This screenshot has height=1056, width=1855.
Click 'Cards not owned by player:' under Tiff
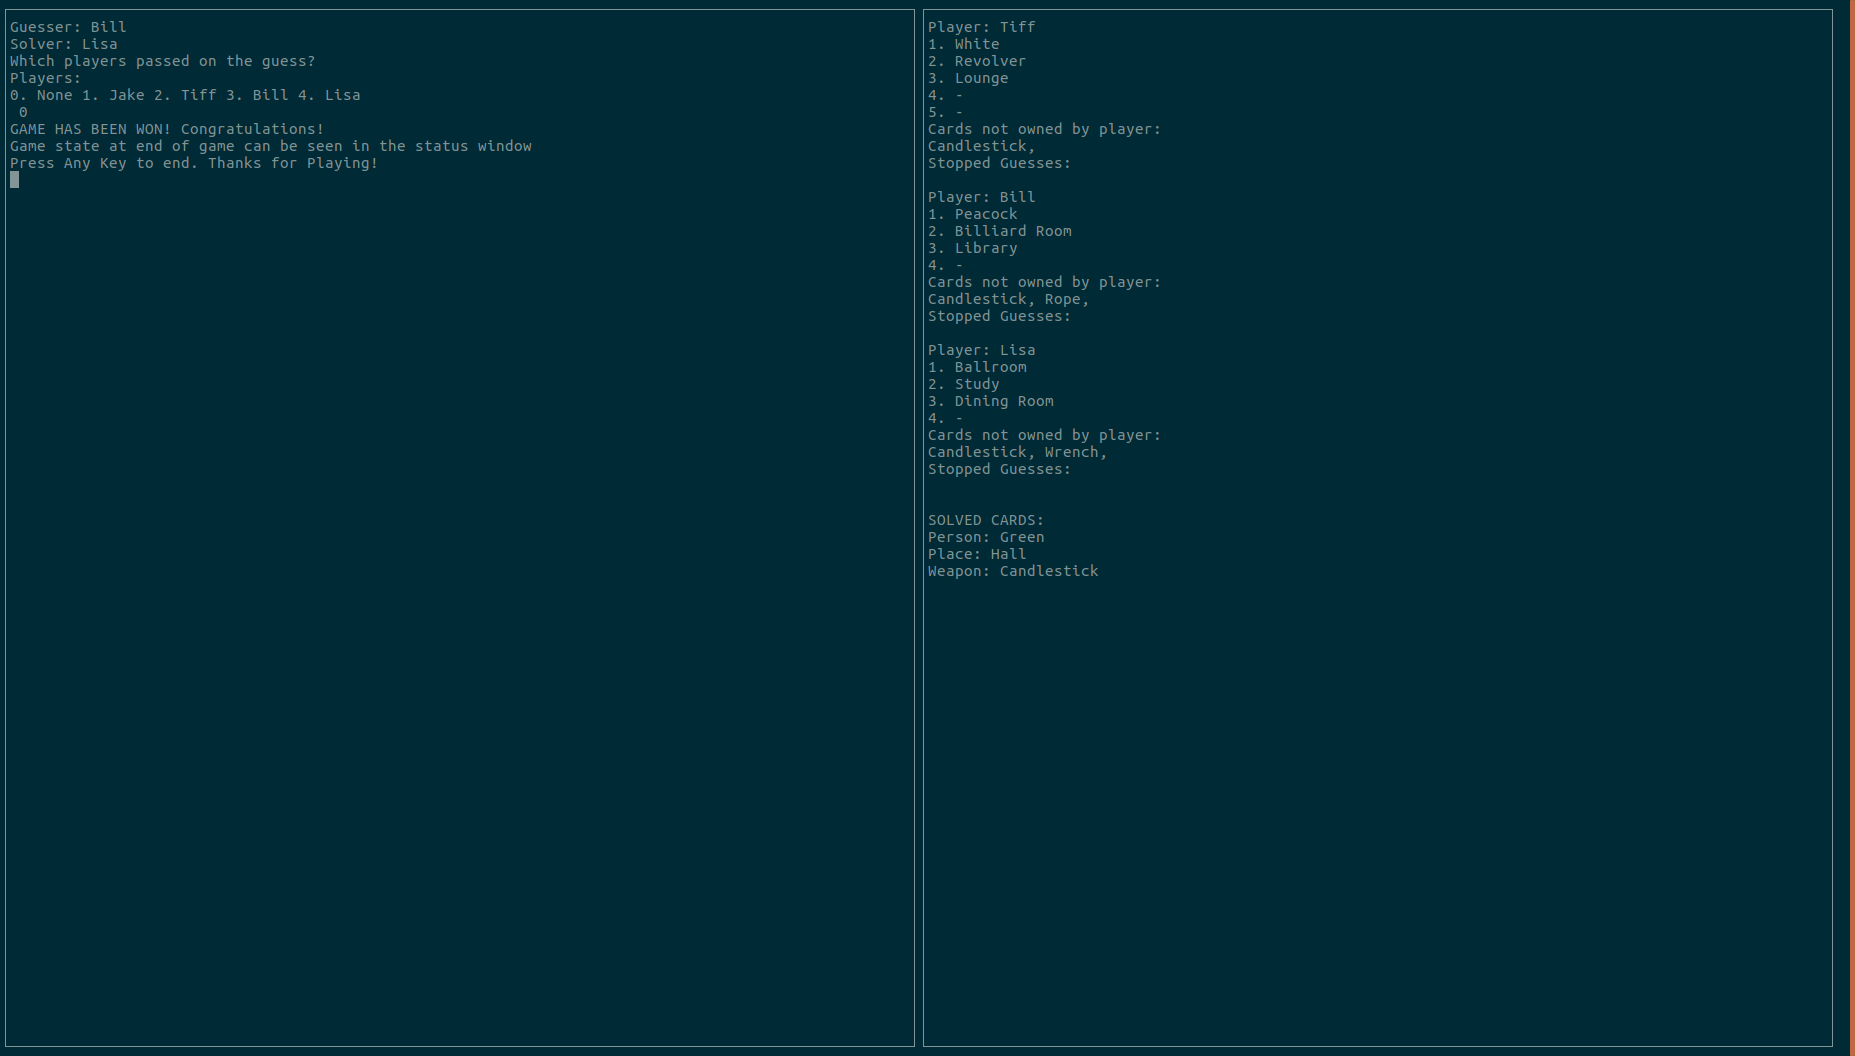click(1044, 129)
